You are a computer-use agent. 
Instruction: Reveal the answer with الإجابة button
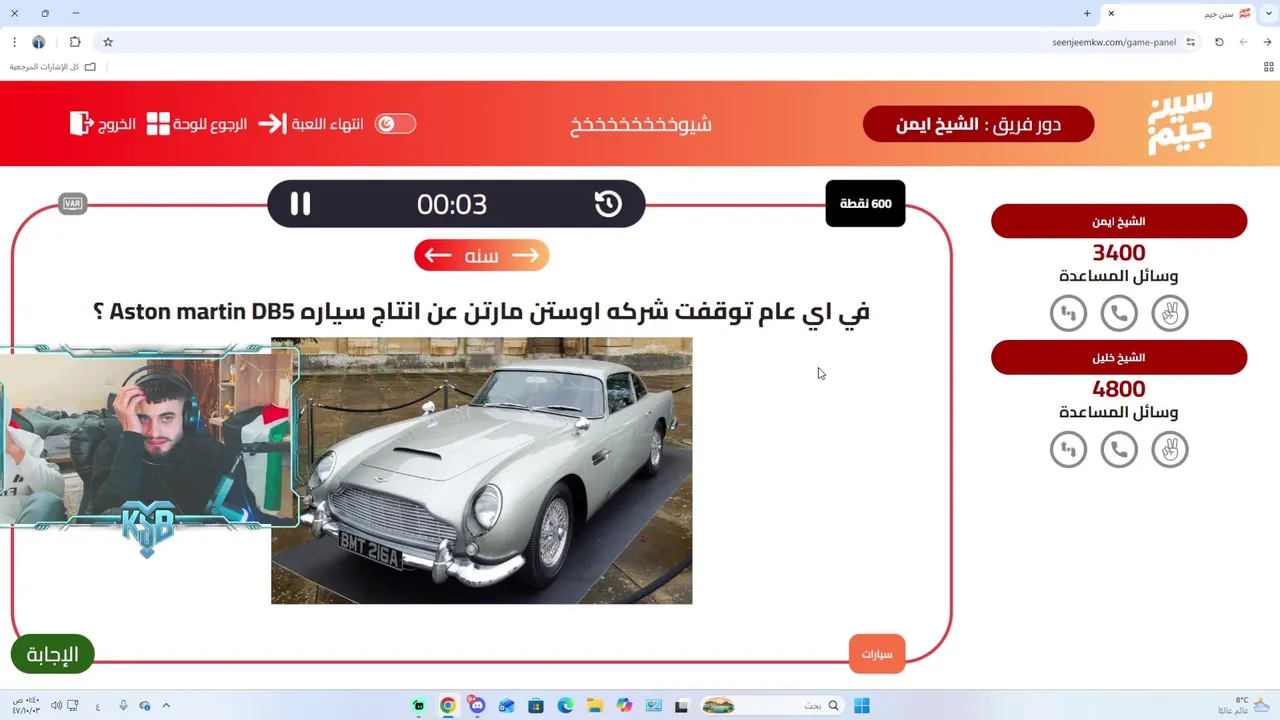[x=52, y=654]
